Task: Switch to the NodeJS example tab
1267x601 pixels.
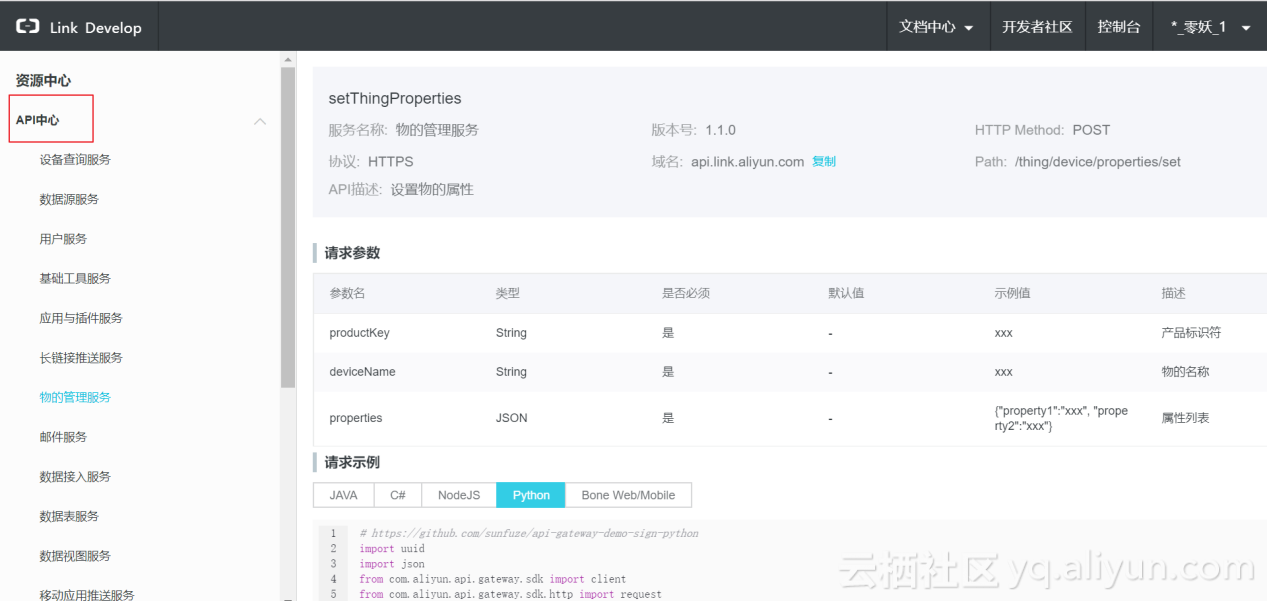Action: pos(459,495)
